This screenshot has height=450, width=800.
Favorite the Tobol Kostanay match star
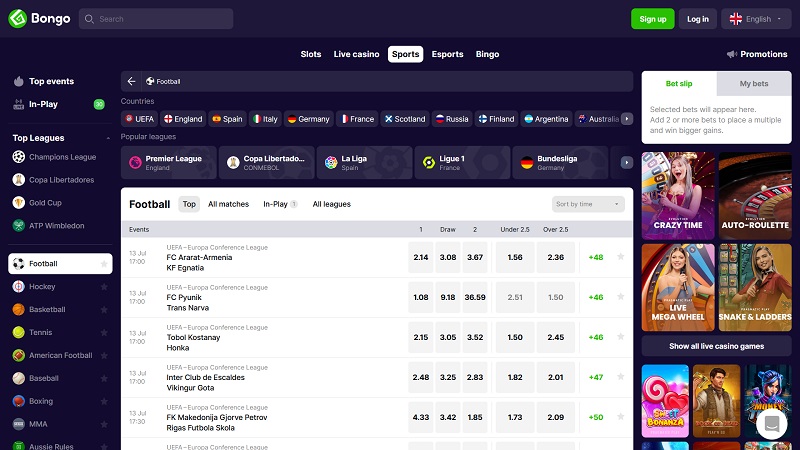click(620, 337)
